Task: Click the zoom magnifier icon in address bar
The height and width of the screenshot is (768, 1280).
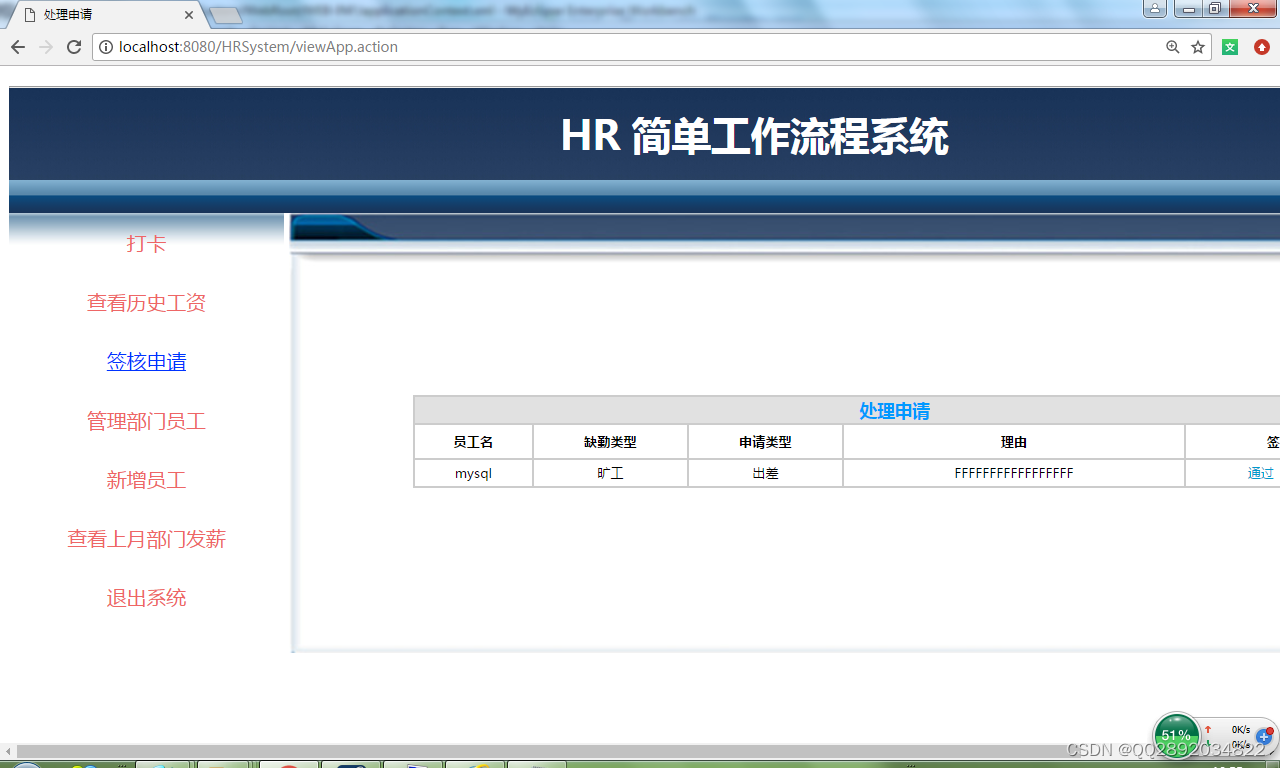Action: (1171, 46)
